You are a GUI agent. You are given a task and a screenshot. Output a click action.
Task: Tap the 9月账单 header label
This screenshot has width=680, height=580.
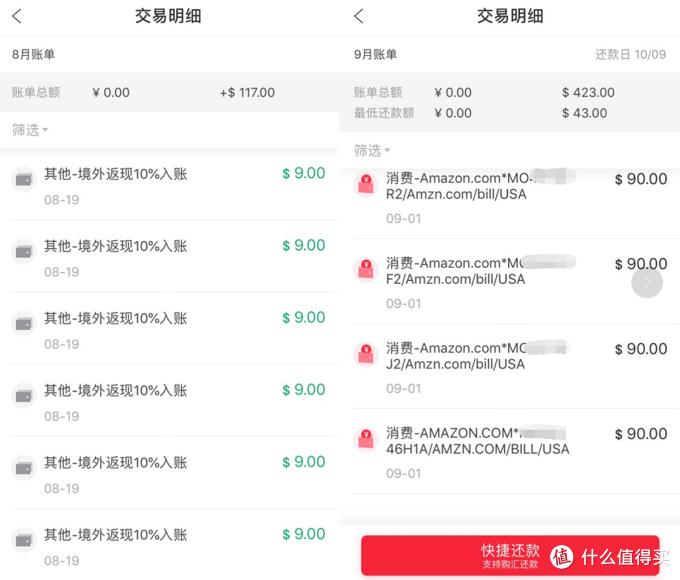[375, 55]
